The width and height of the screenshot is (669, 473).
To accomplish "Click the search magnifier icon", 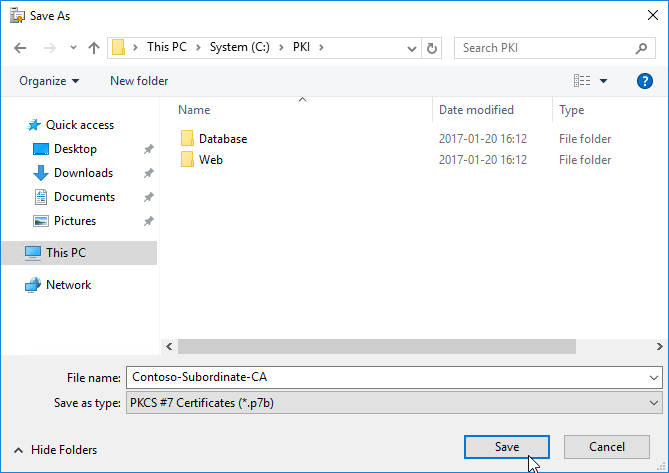I will (641, 48).
